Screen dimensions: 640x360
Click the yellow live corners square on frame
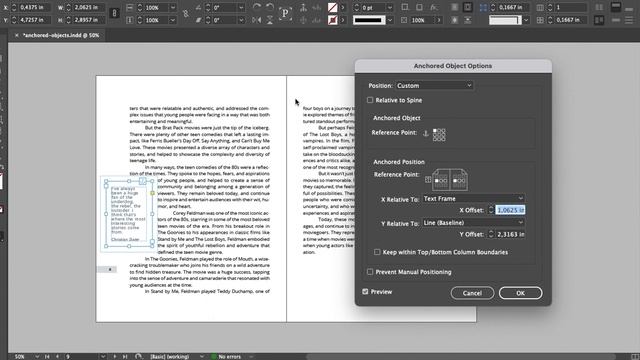pyautogui.click(x=152, y=193)
